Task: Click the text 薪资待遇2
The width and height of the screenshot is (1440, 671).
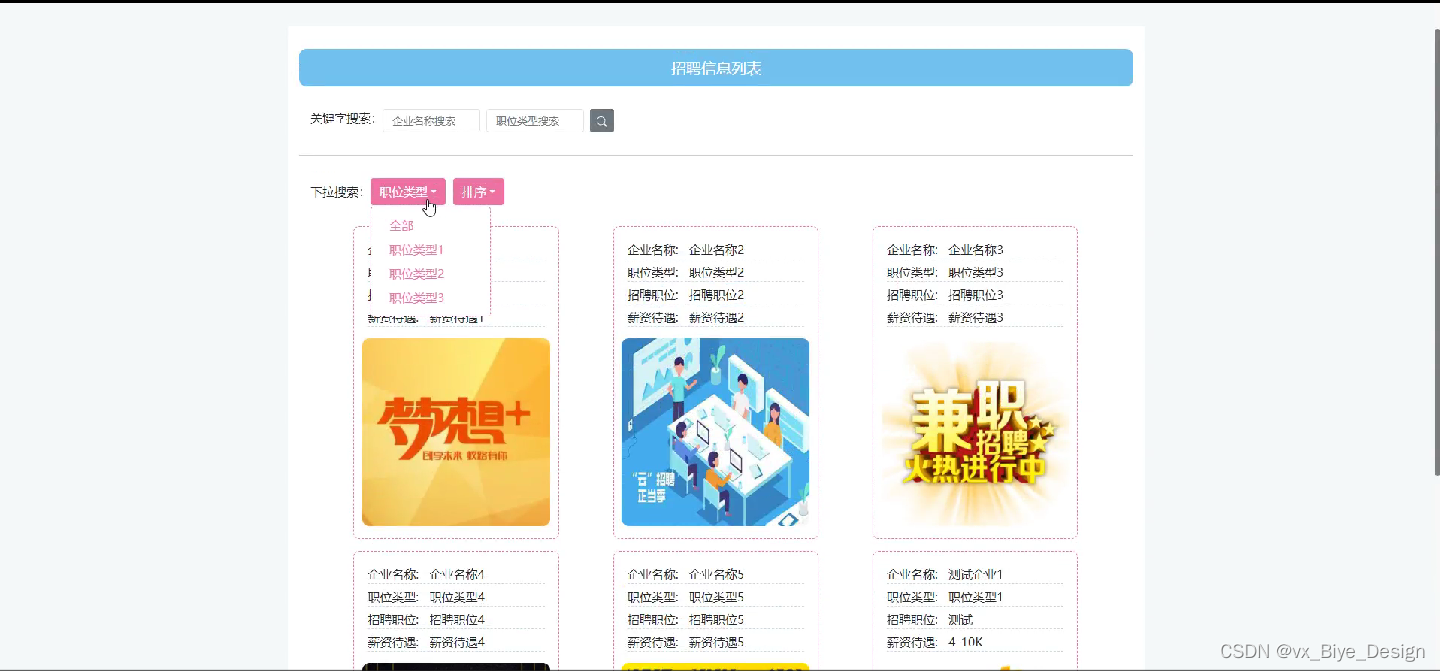Action: coord(716,318)
